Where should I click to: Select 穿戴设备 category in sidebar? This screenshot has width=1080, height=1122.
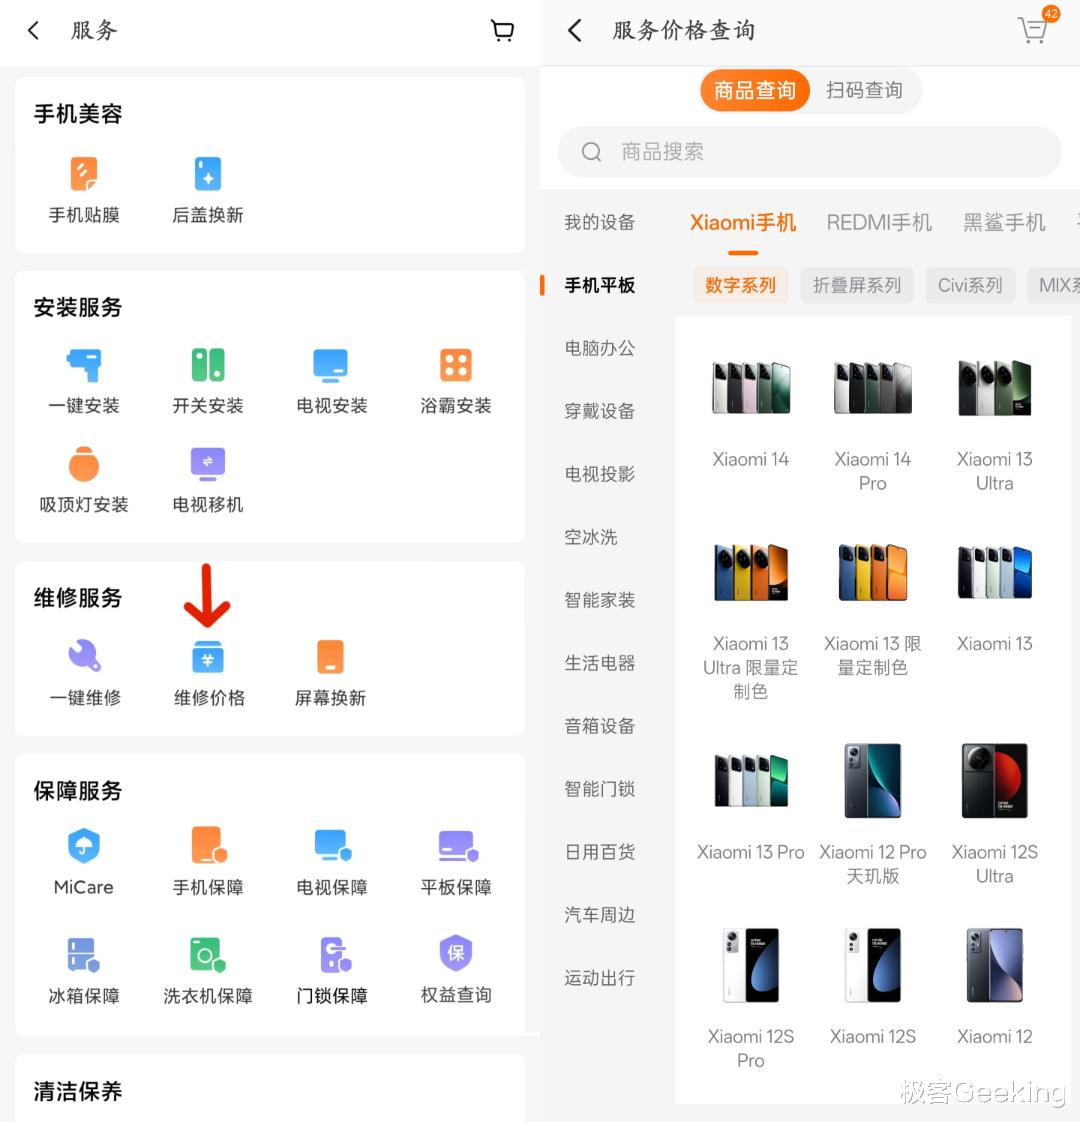click(x=599, y=411)
